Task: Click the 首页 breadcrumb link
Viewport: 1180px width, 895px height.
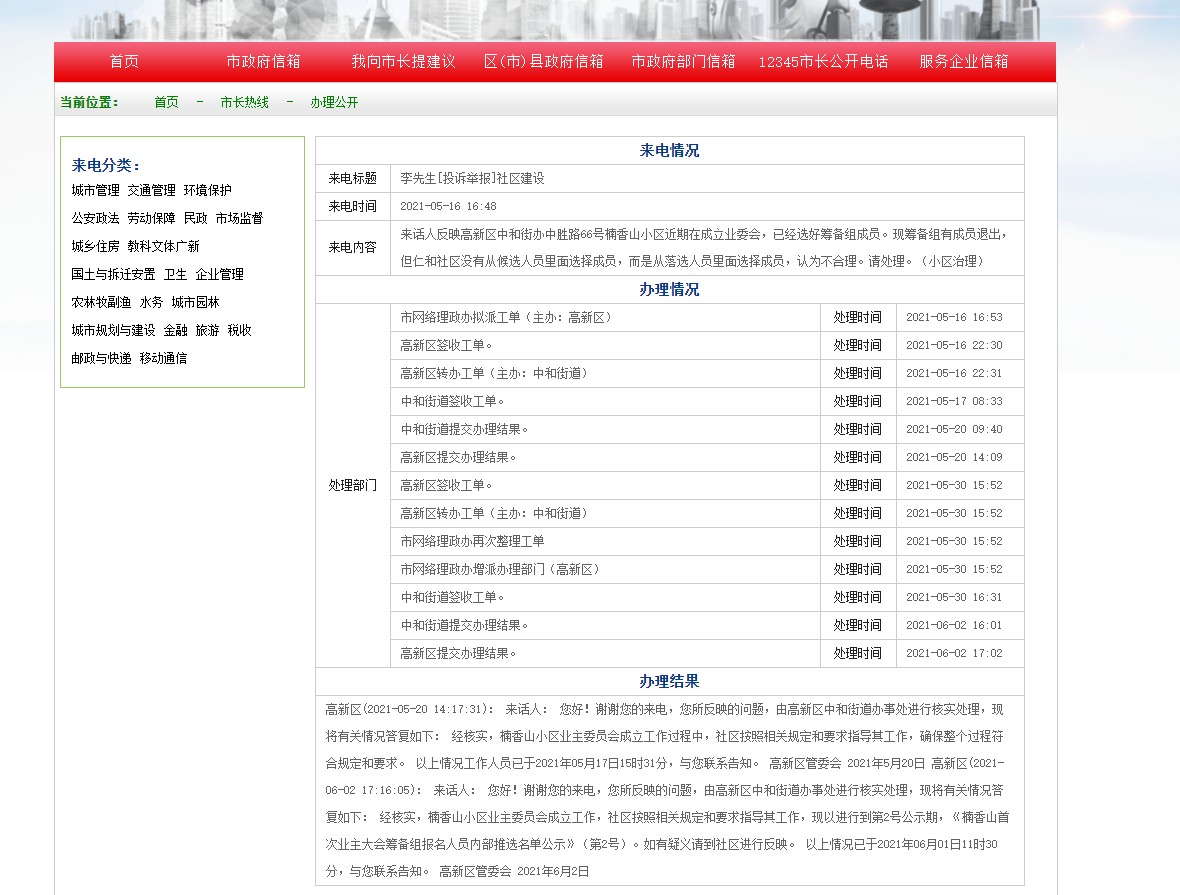Action: pyautogui.click(x=166, y=102)
